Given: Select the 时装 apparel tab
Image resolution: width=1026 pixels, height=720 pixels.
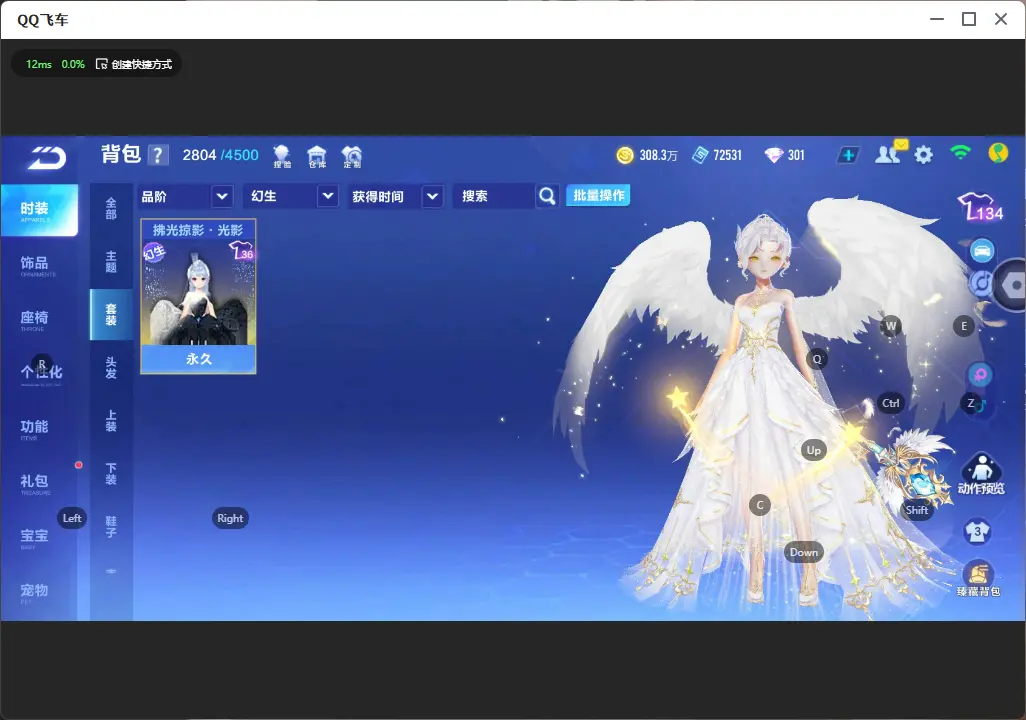Looking at the screenshot, I should 39,210.
